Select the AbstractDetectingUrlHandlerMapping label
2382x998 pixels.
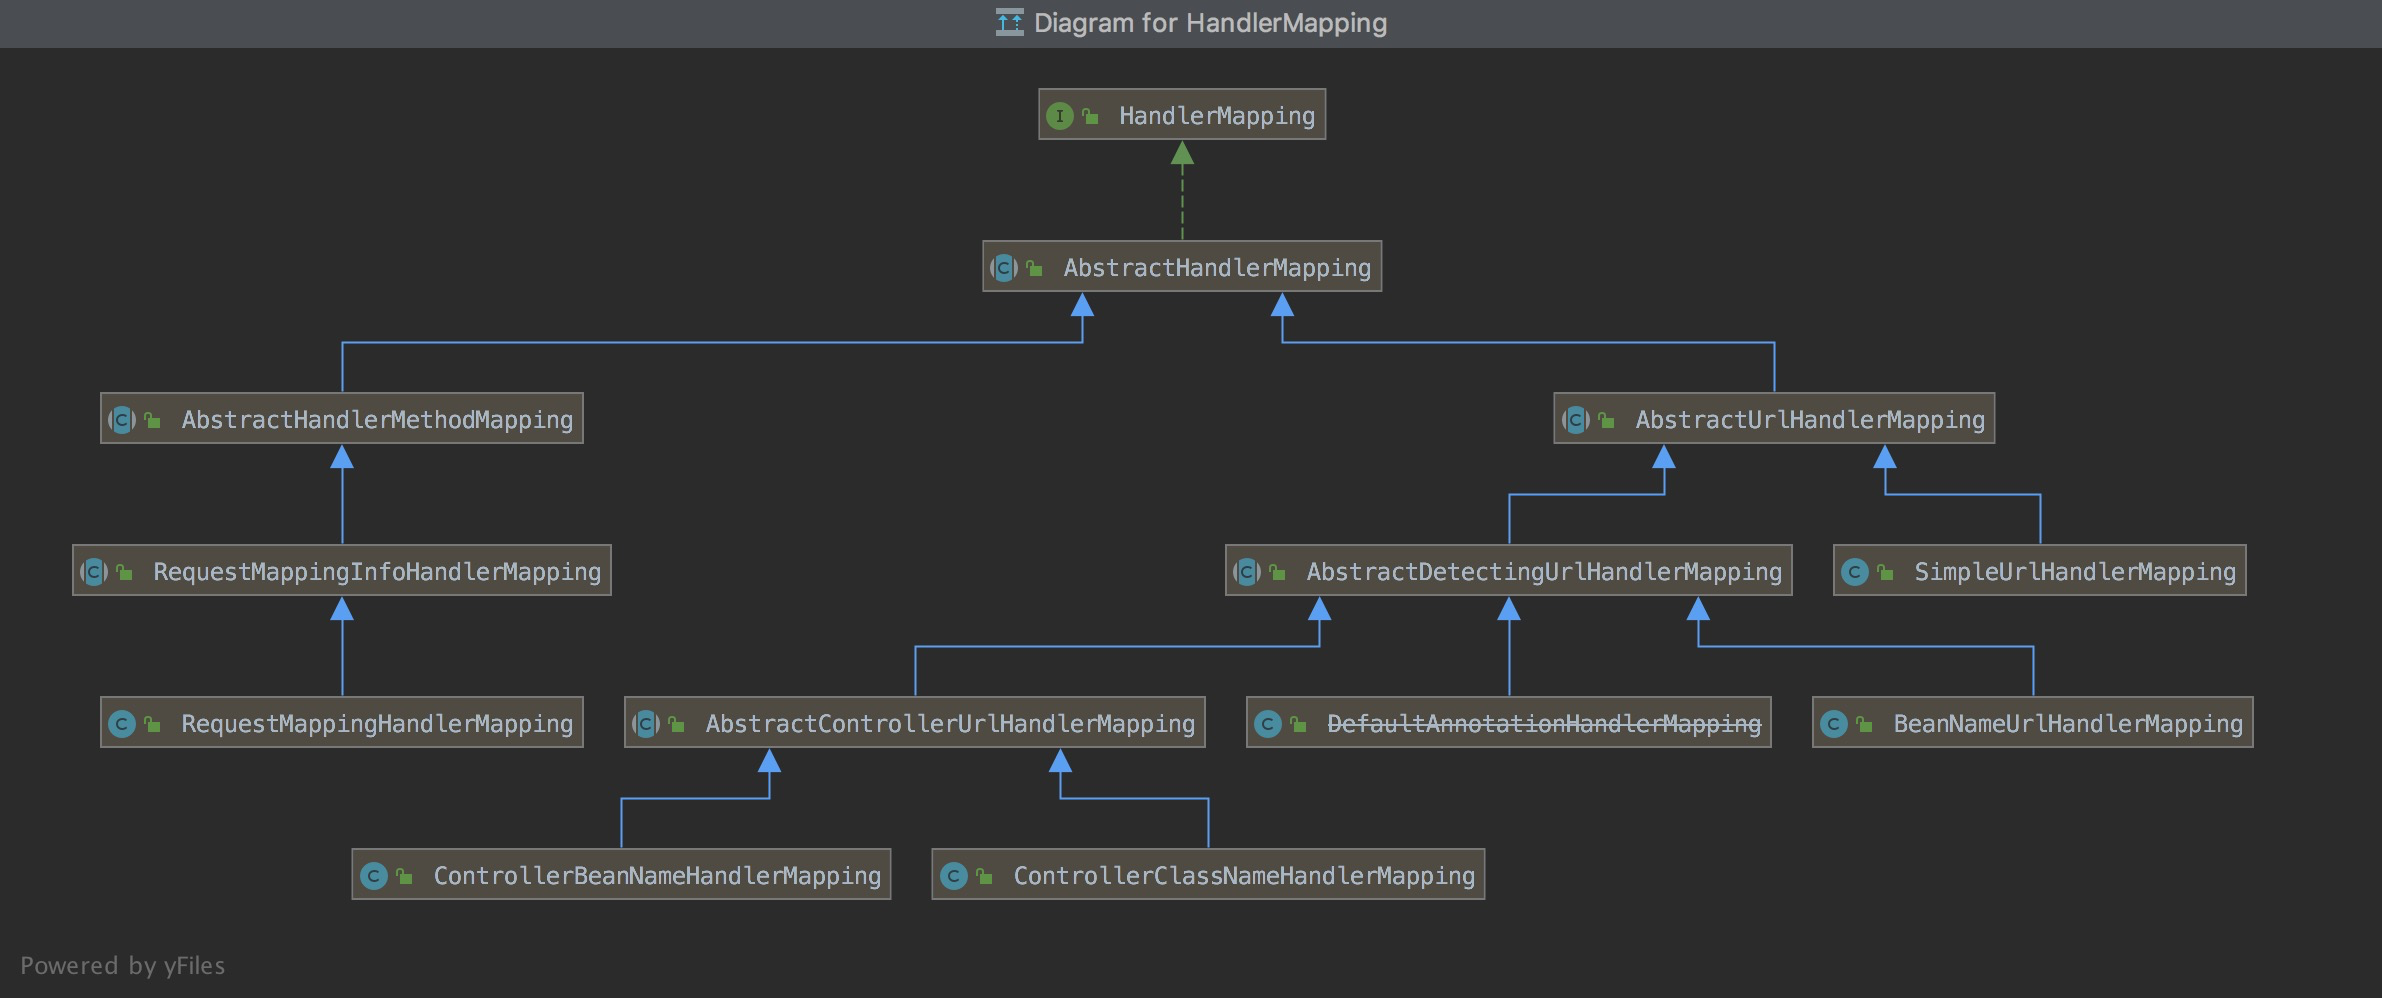click(x=1544, y=572)
